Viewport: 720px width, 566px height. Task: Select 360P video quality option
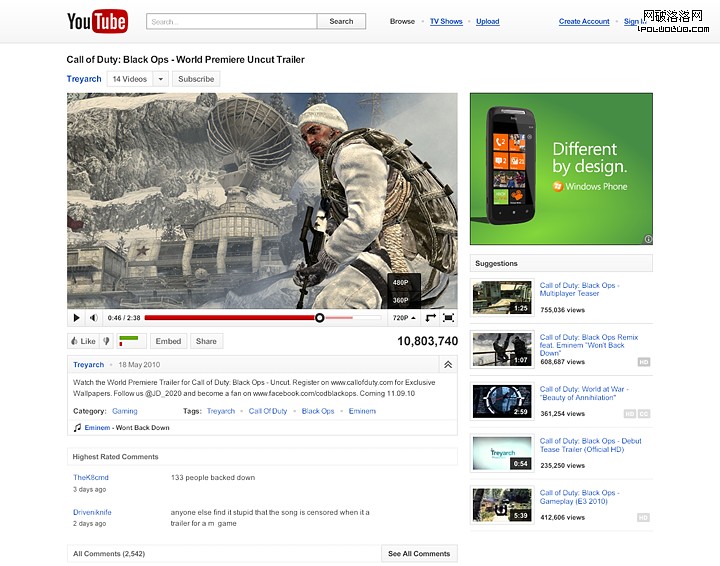[x=401, y=300]
